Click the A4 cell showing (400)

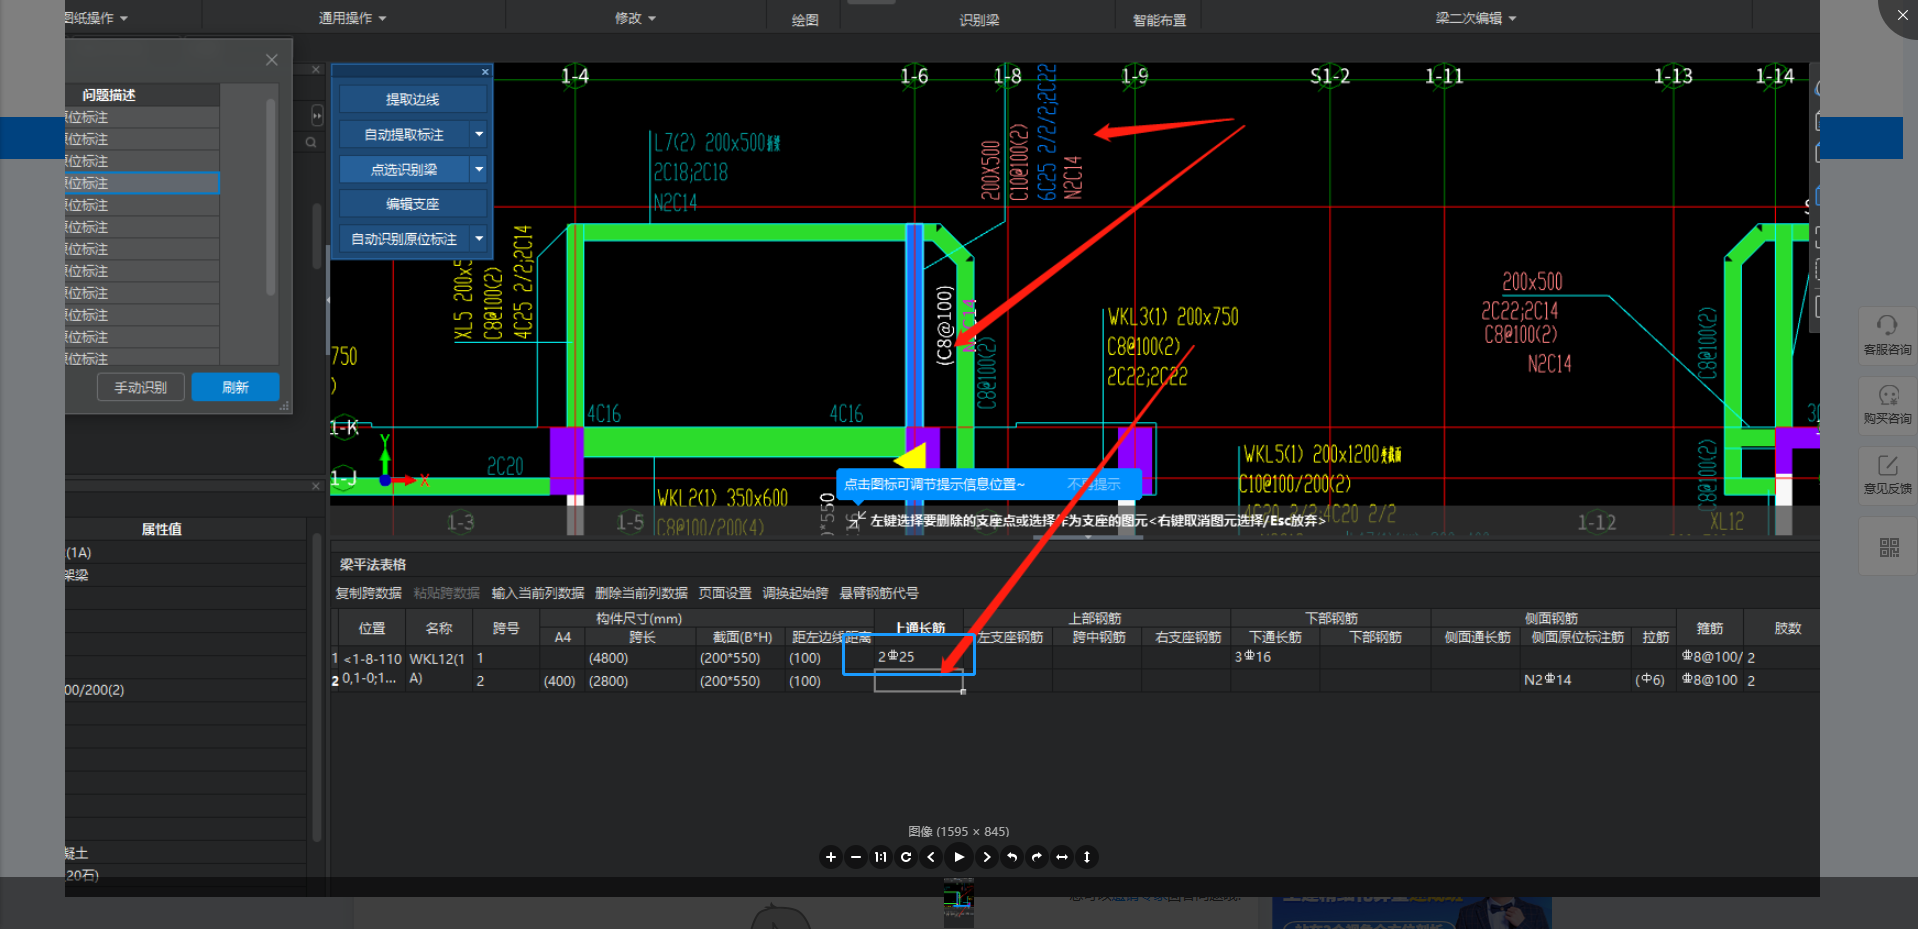click(563, 681)
